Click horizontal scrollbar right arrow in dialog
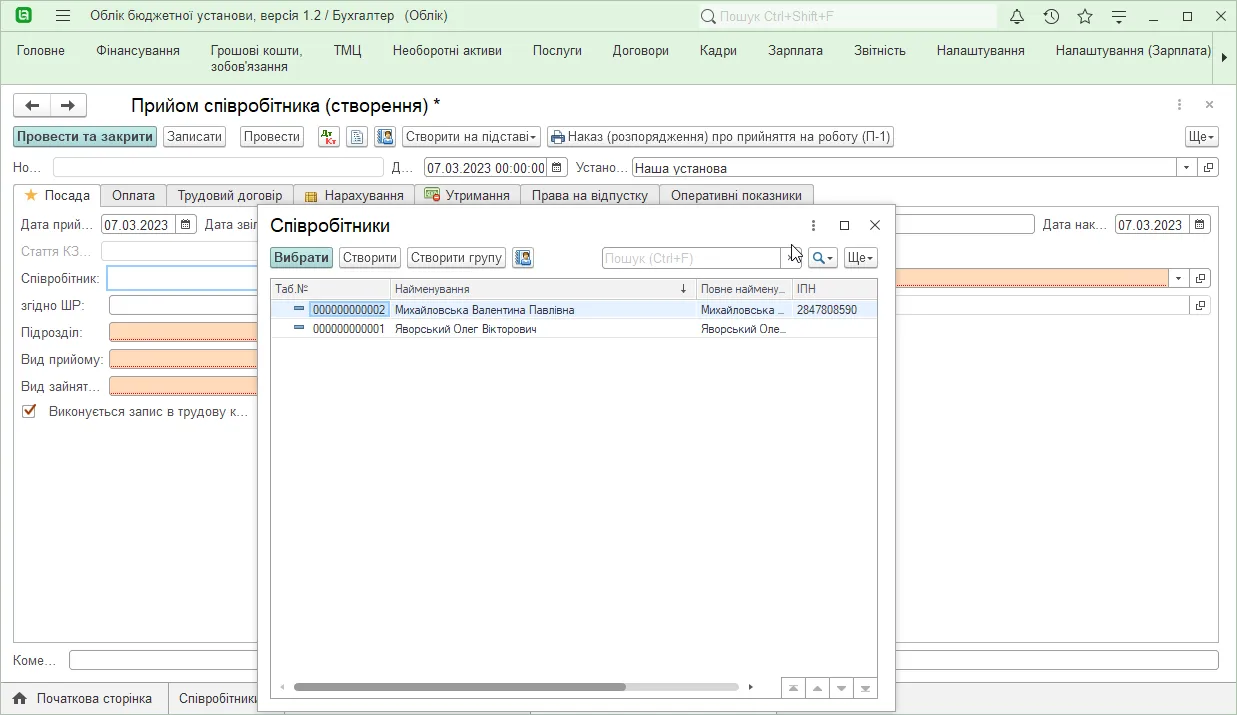The image size is (1237, 715). pyautogui.click(x=751, y=687)
